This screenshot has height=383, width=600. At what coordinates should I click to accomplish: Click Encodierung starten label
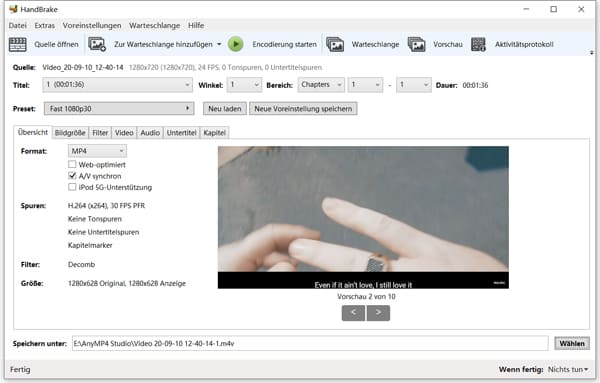[284, 44]
